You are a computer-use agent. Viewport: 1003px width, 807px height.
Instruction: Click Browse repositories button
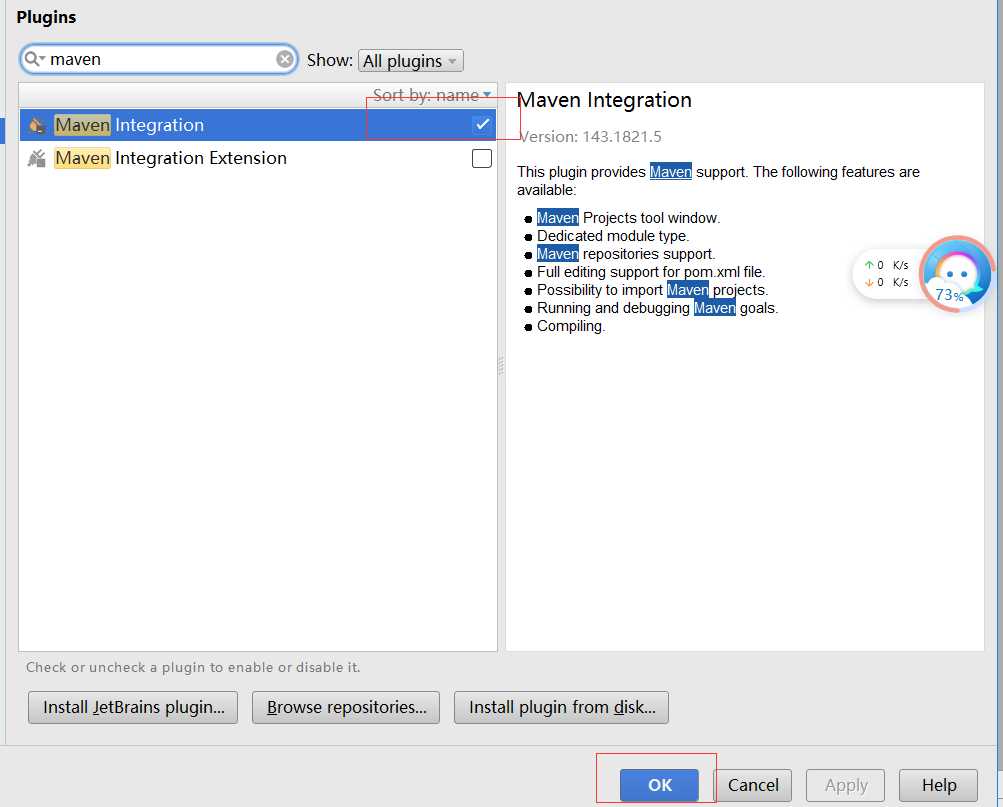point(346,707)
